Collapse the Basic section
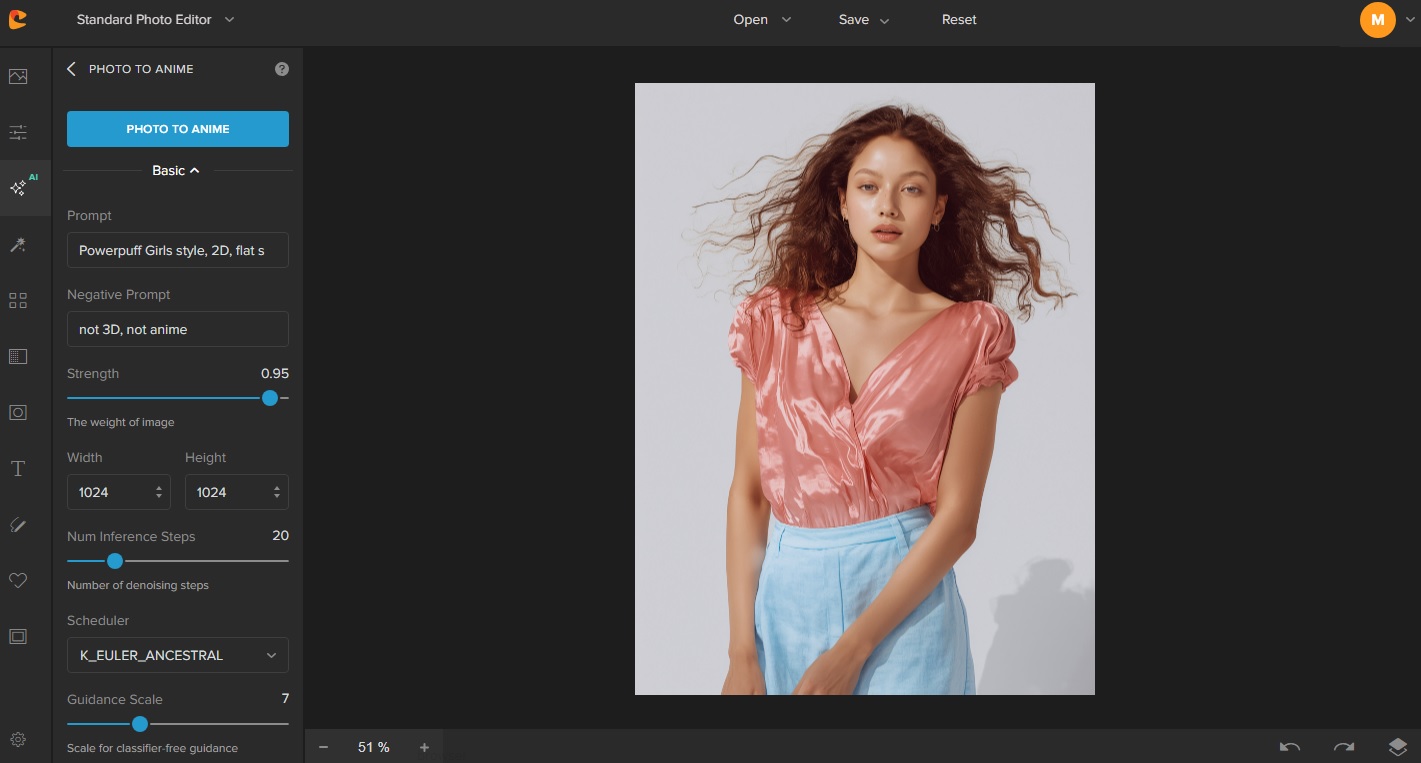 click(x=176, y=171)
